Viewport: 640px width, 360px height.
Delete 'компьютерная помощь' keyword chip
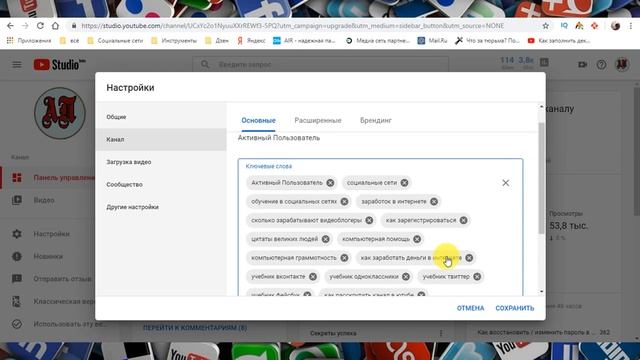point(417,239)
